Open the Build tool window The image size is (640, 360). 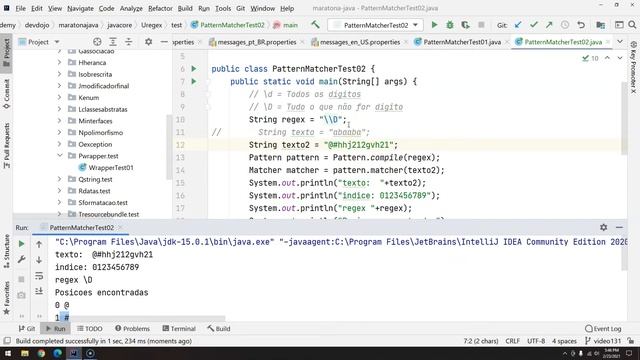218,328
